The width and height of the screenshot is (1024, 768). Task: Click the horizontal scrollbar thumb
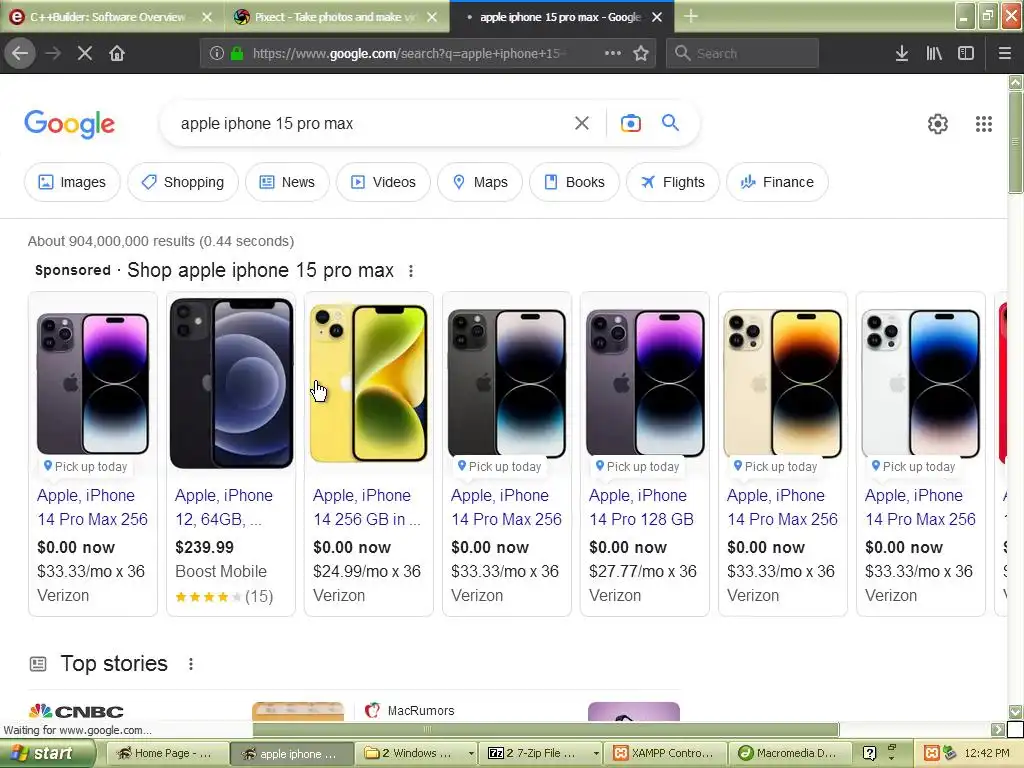[545, 729]
